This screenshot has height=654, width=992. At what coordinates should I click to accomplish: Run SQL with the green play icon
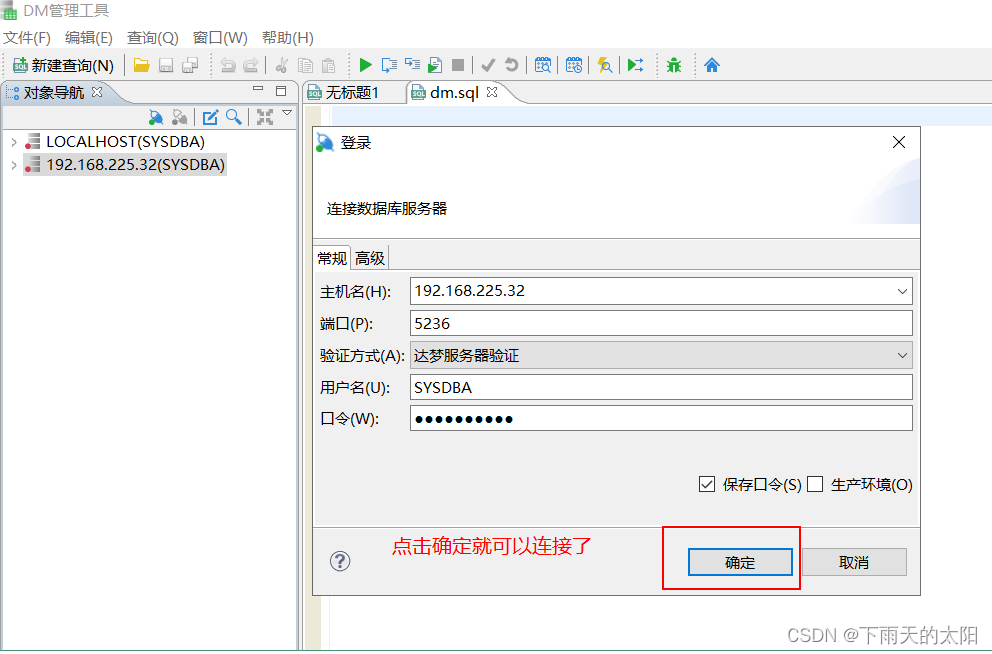[x=365, y=65]
